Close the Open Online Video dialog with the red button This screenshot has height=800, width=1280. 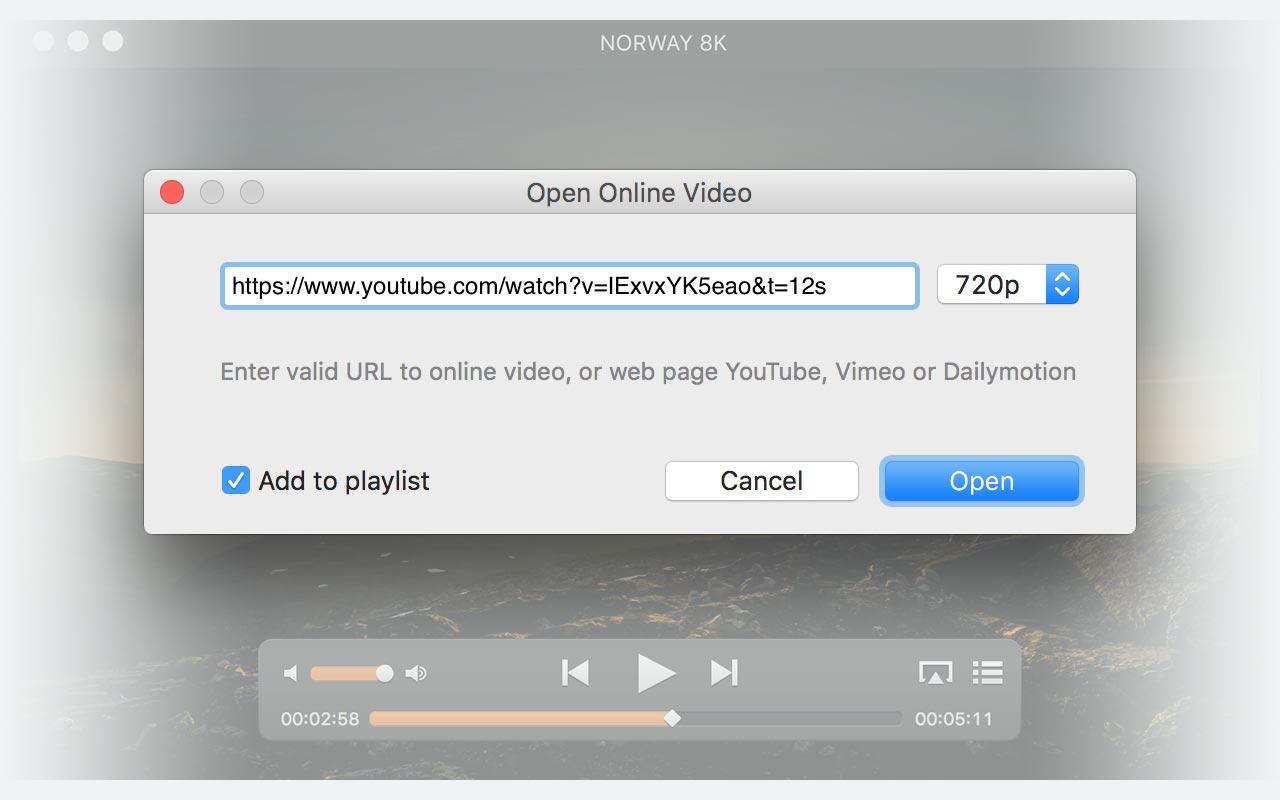coord(172,192)
